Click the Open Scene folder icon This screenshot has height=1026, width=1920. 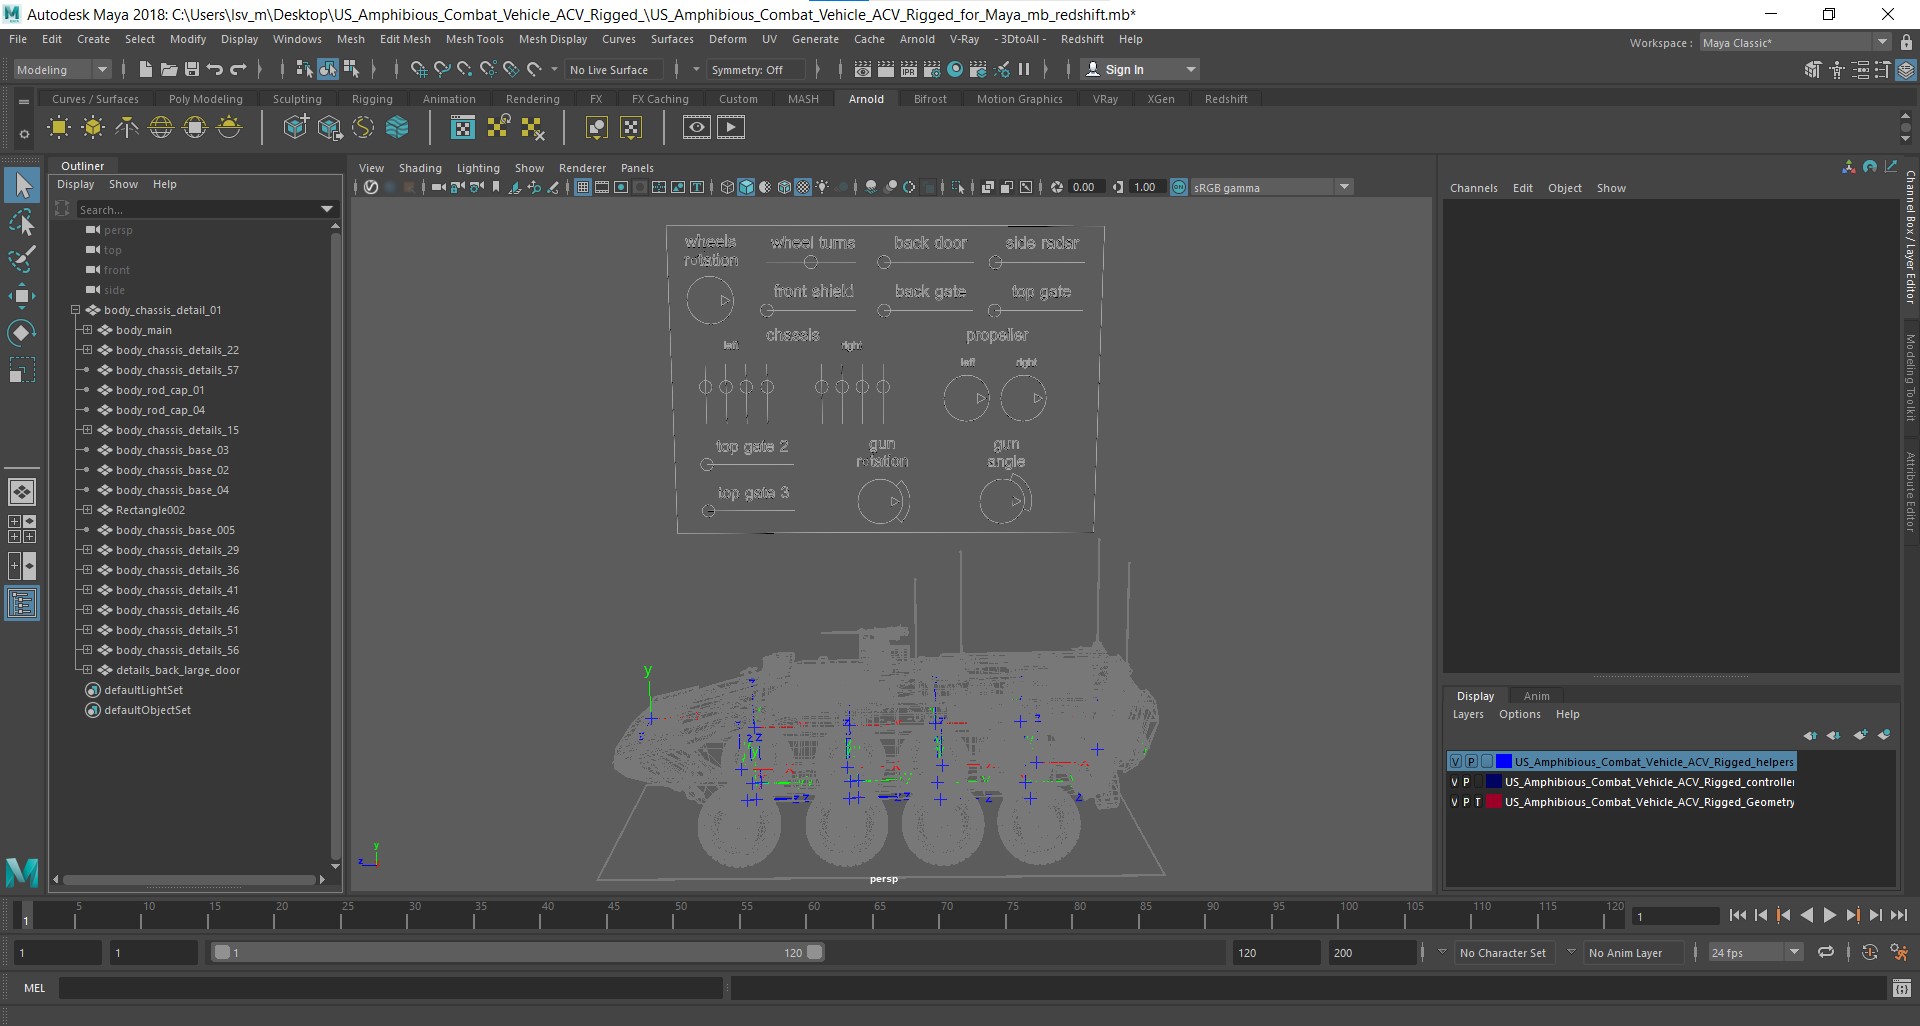(x=169, y=69)
